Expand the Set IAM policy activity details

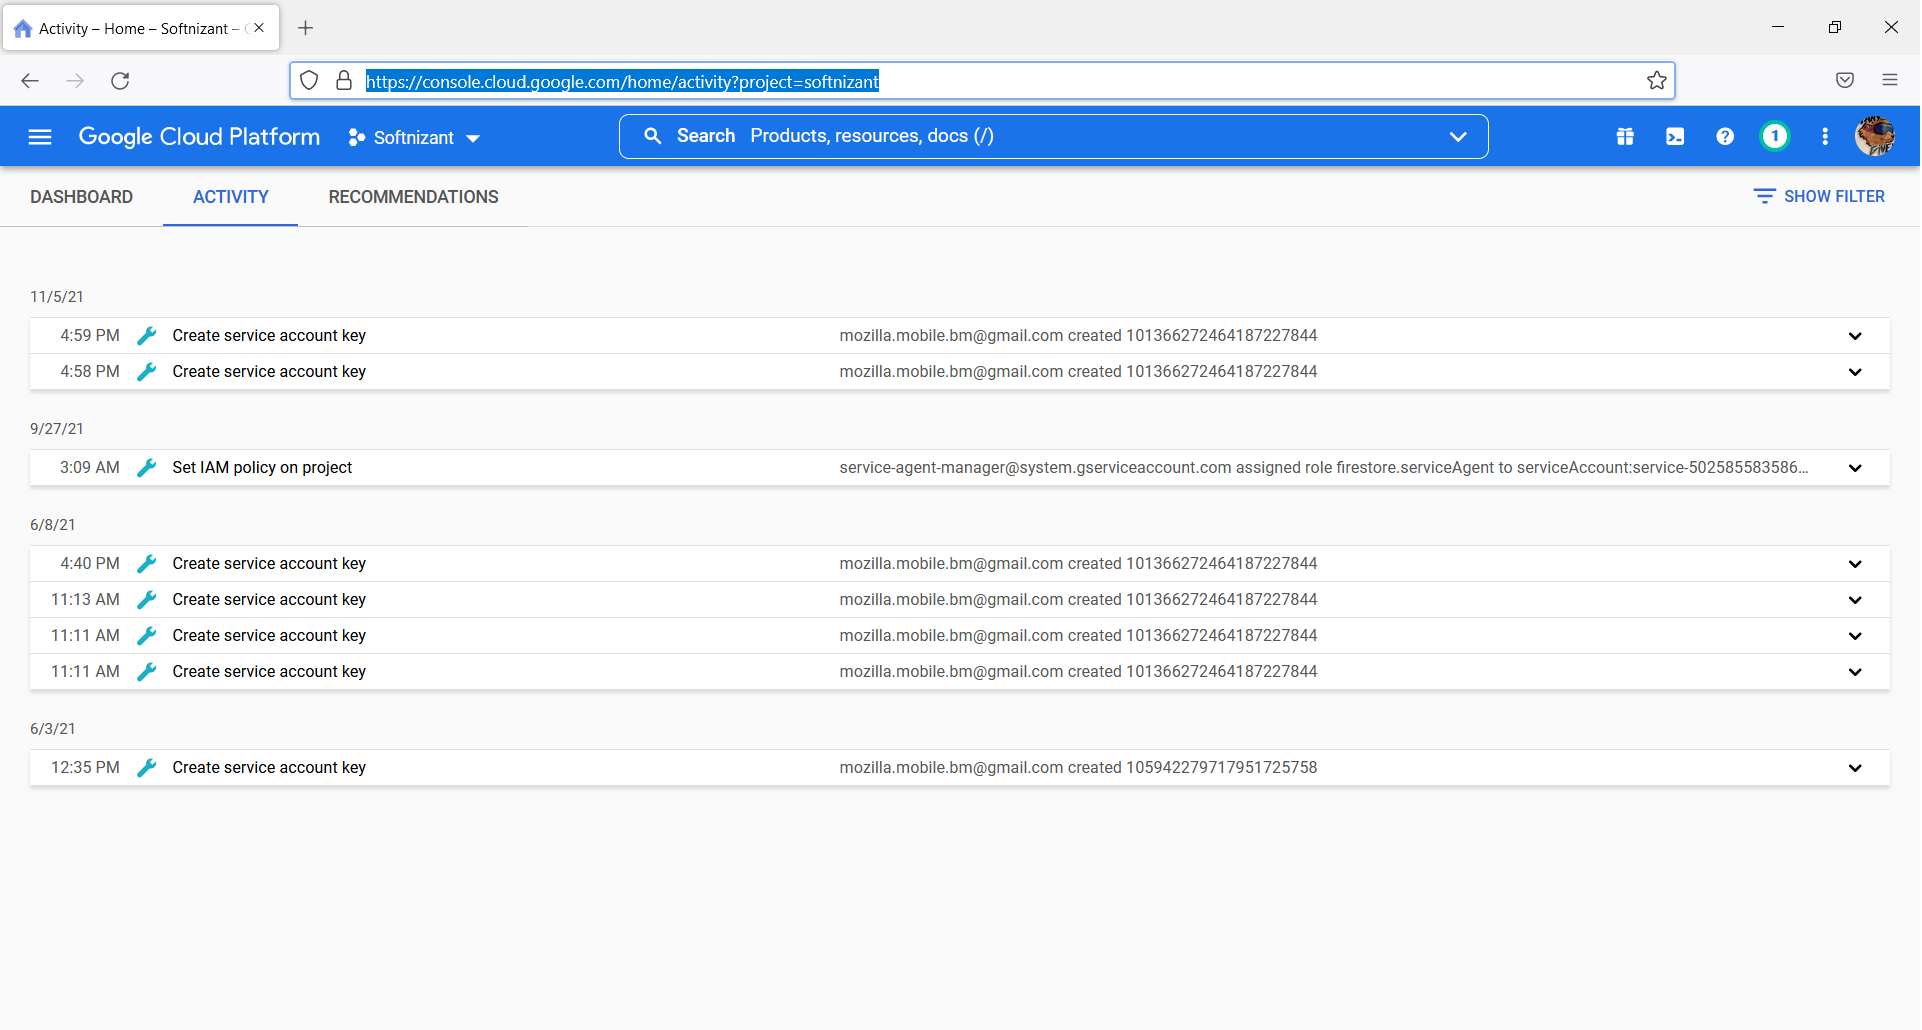click(x=1856, y=468)
